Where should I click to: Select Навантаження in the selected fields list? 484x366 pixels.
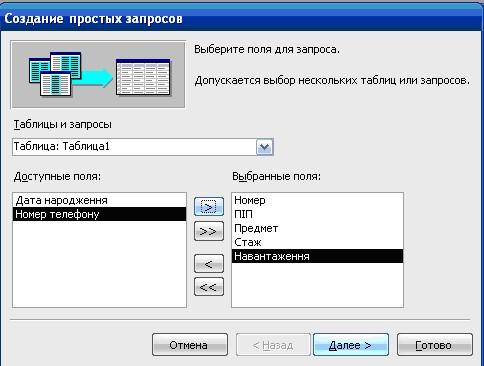tap(317, 256)
